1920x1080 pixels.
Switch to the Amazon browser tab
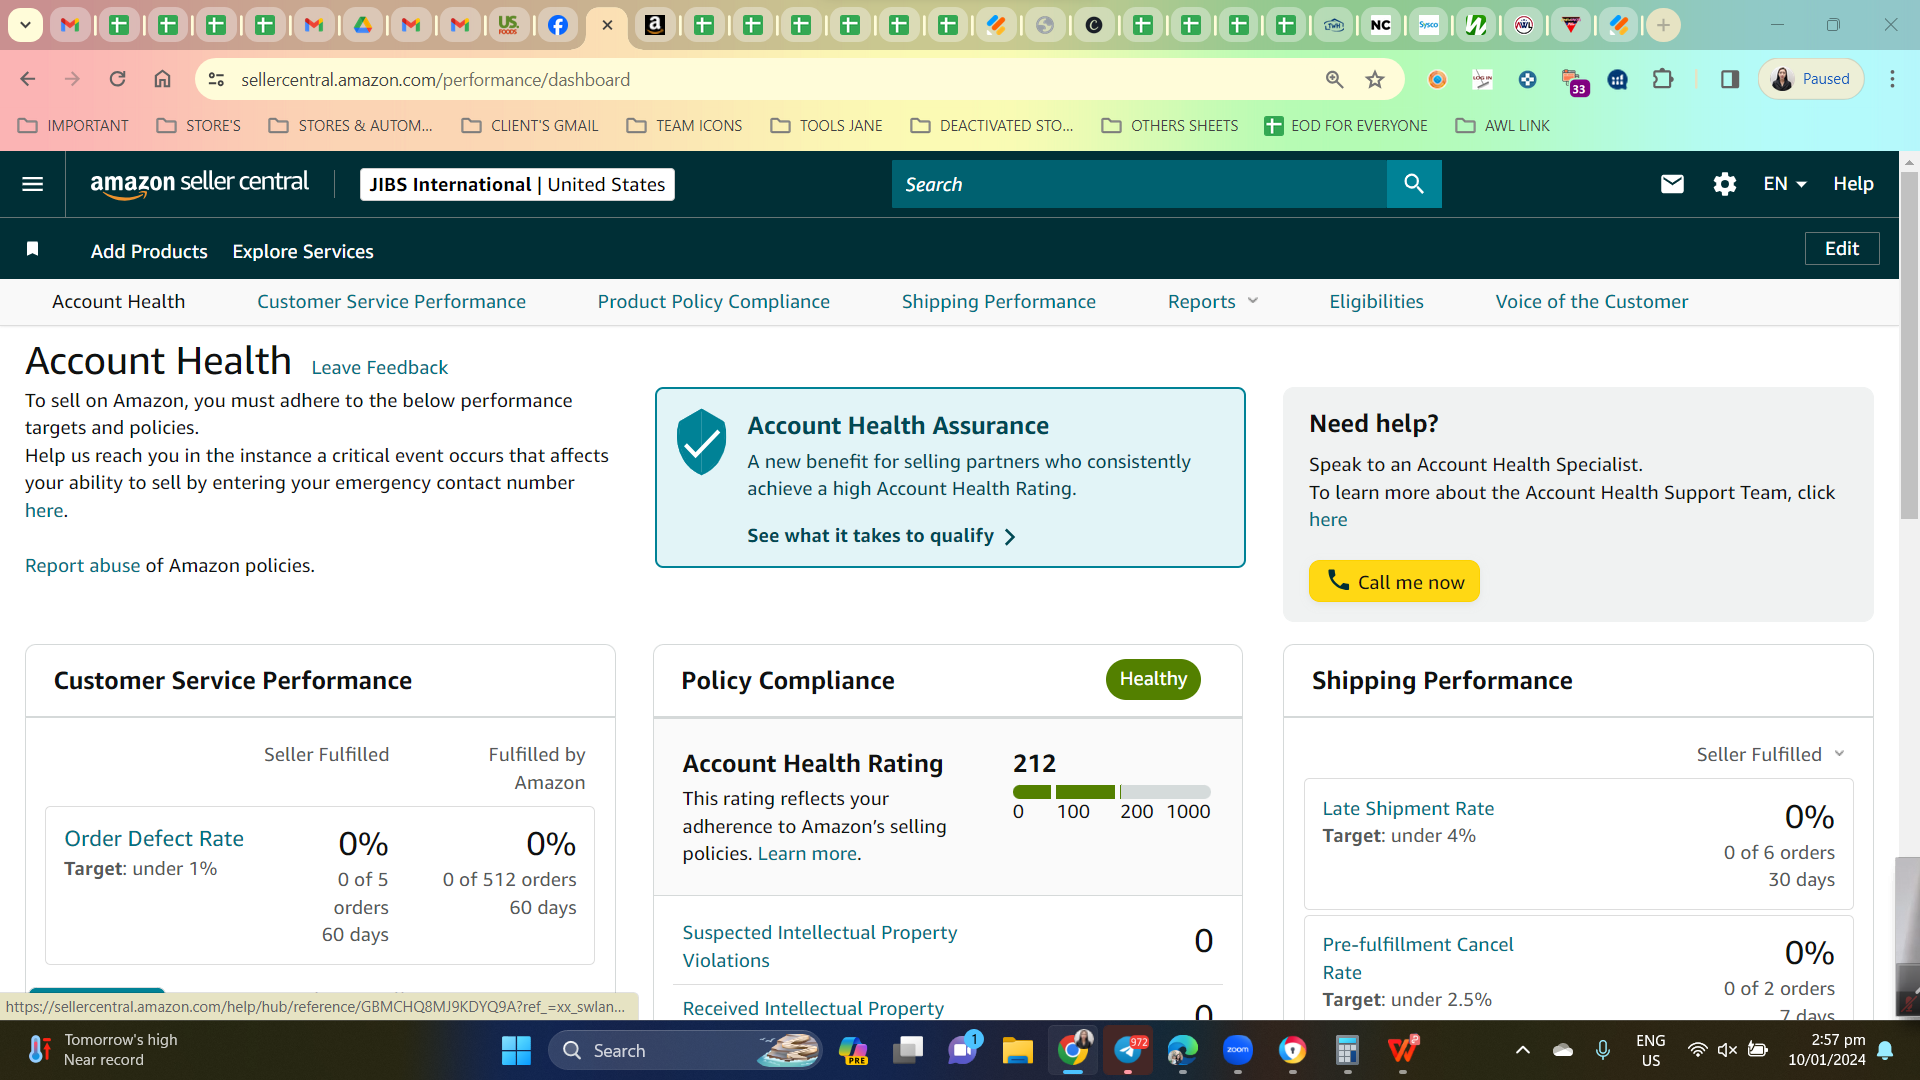655,25
